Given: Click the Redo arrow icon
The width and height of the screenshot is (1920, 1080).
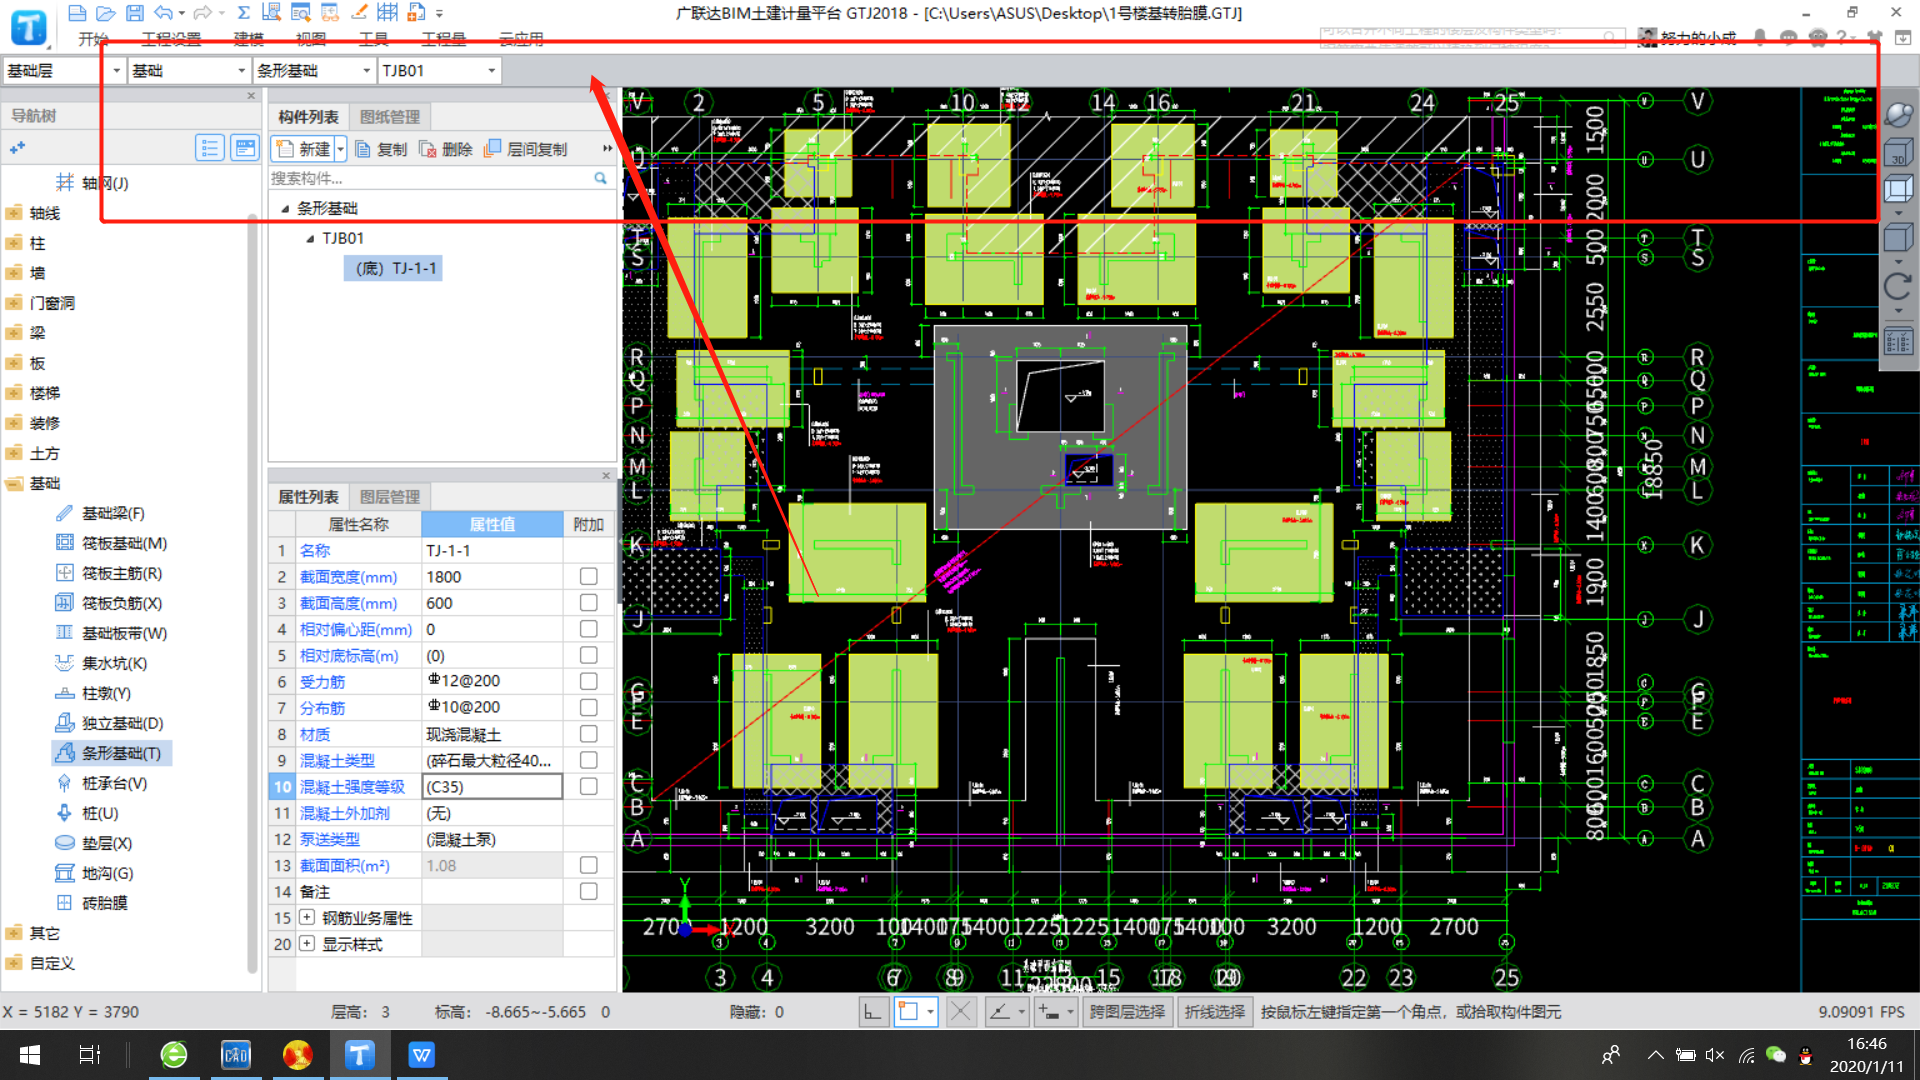Looking at the screenshot, I should tap(203, 13).
